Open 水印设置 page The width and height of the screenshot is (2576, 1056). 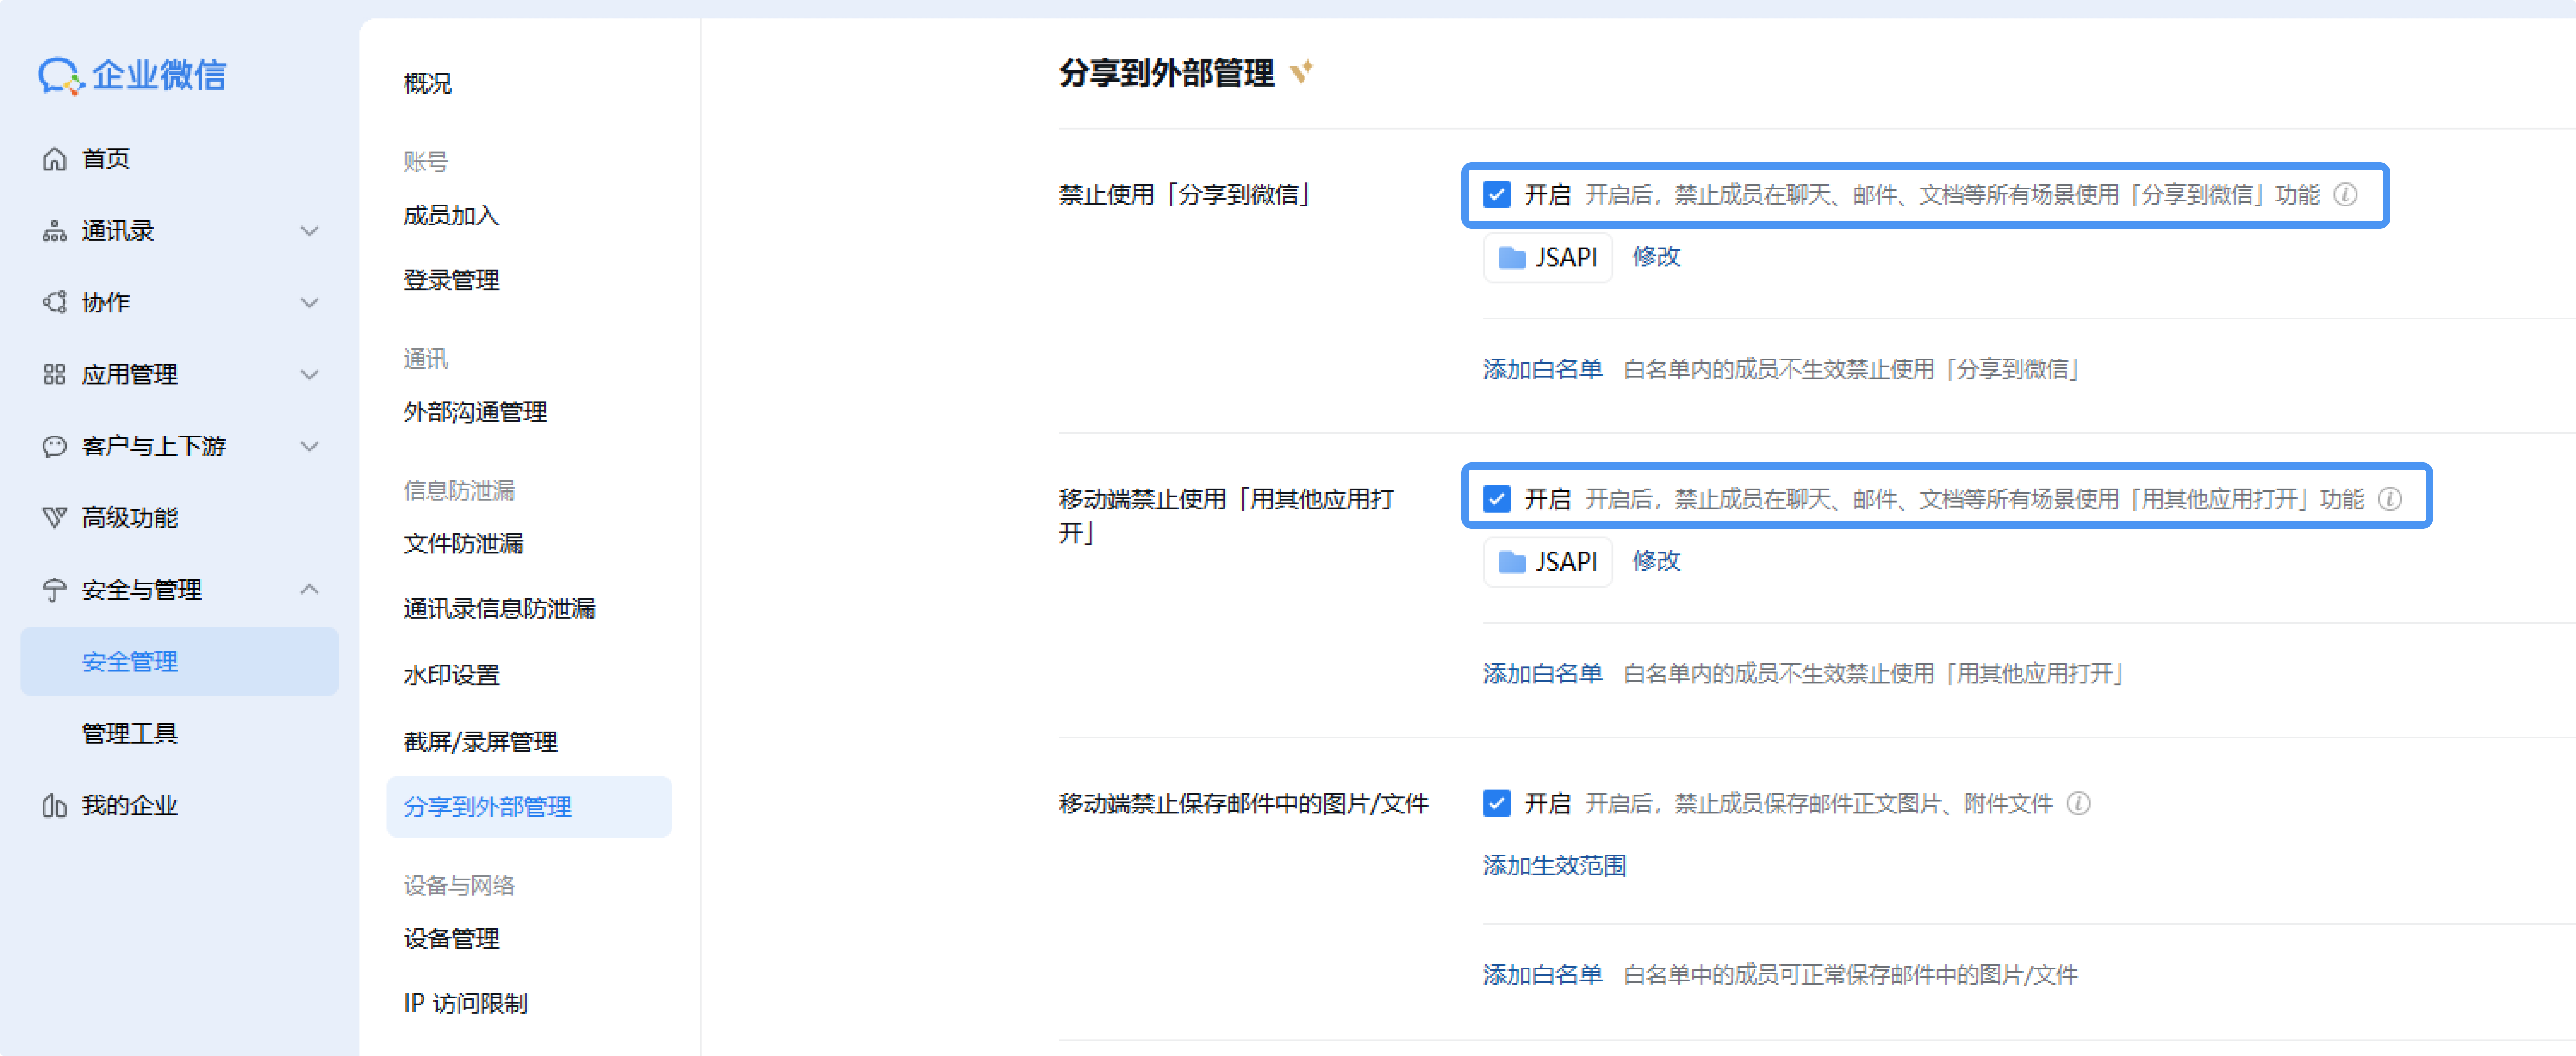pos(451,675)
